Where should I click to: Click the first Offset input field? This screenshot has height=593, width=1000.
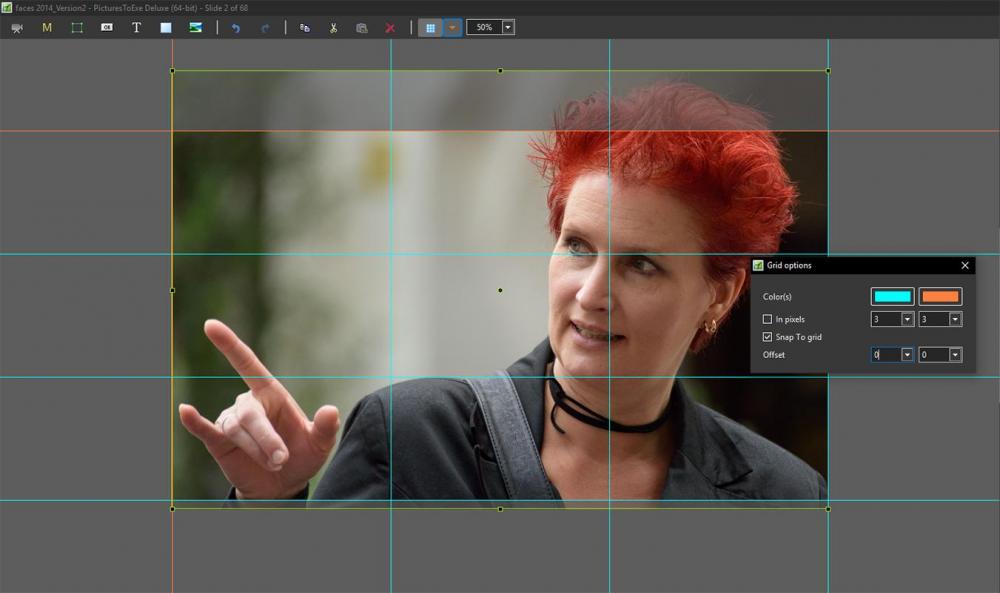pos(885,355)
